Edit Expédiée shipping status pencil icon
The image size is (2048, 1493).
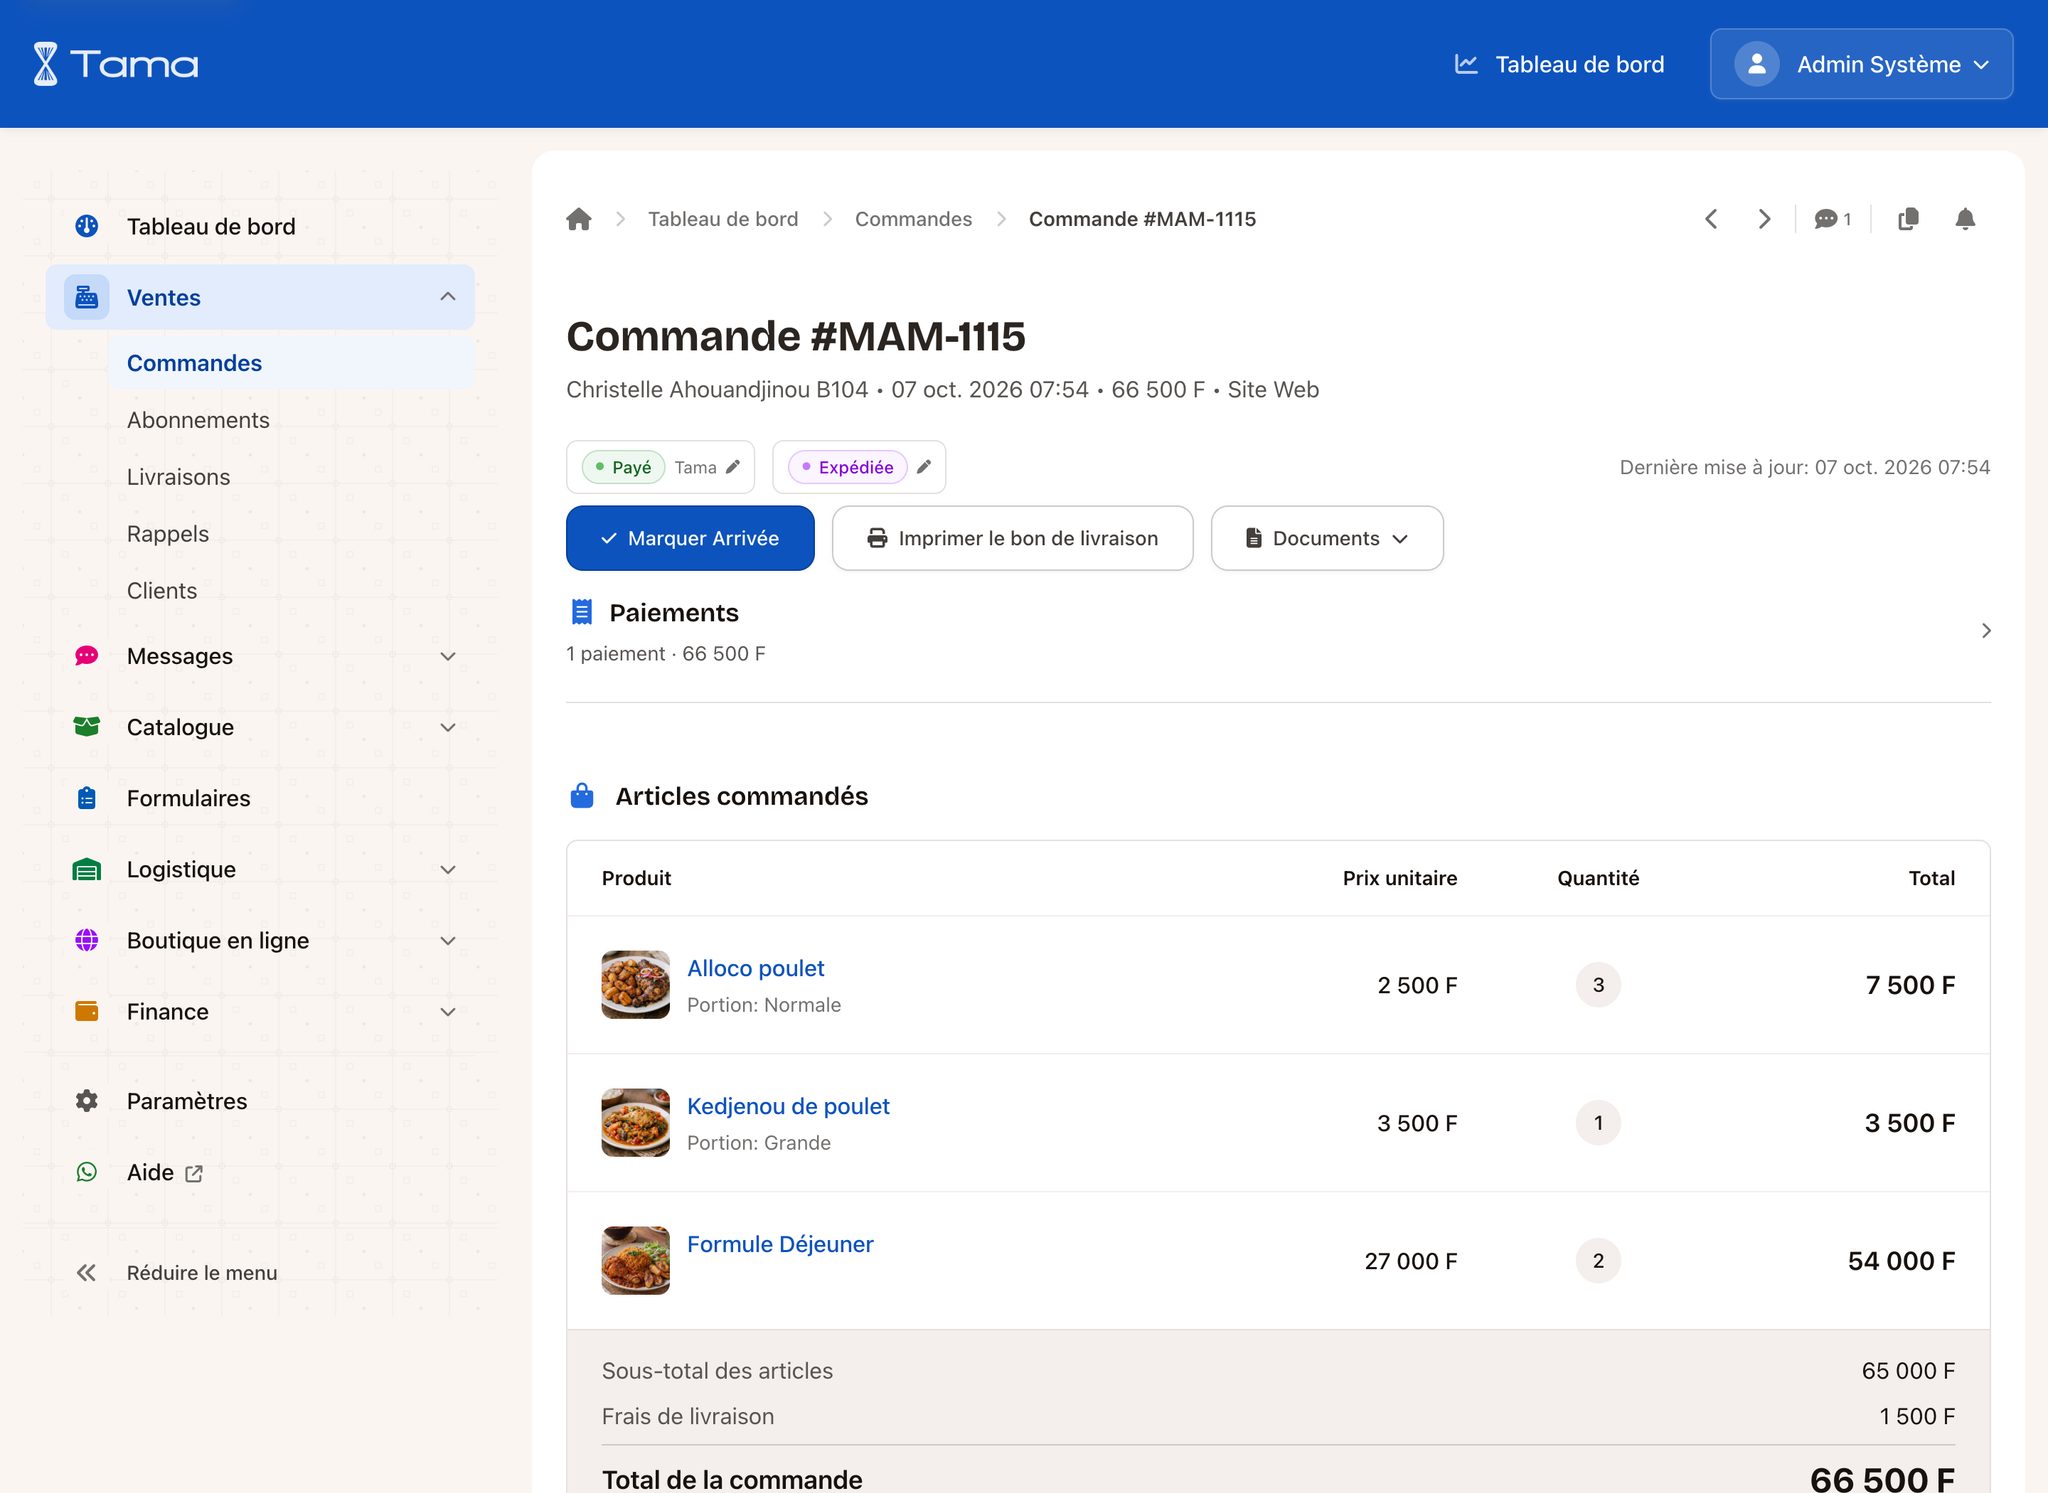click(924, 467)
